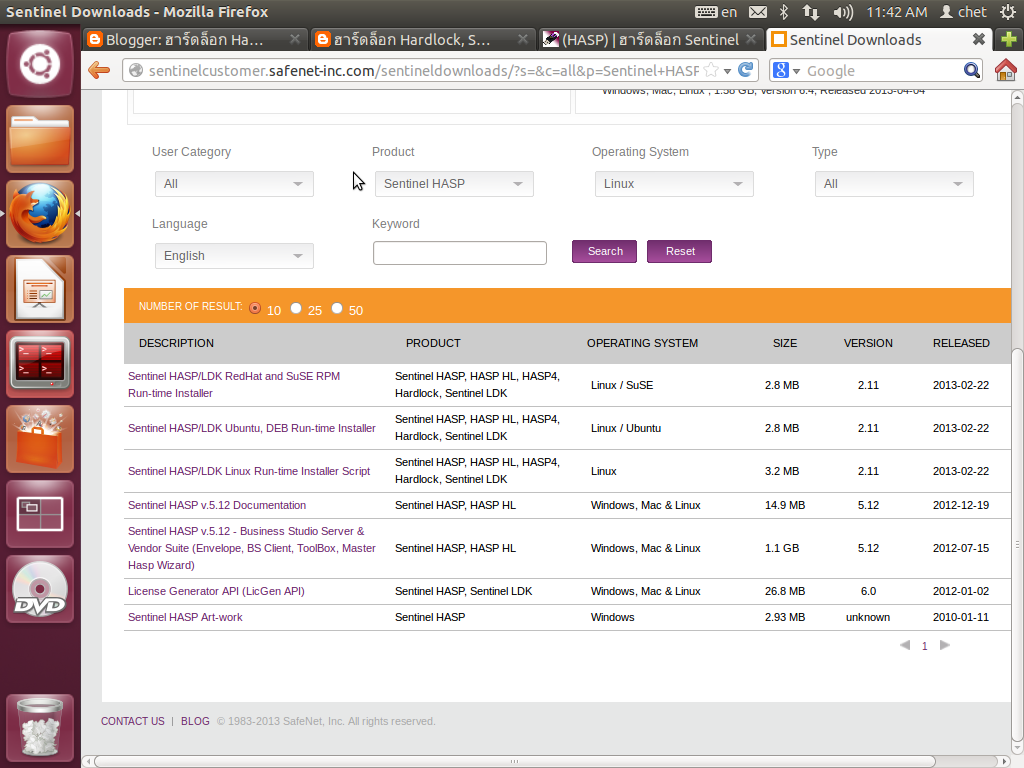Open Linux Run-time Installer Script link

[249, 471]
